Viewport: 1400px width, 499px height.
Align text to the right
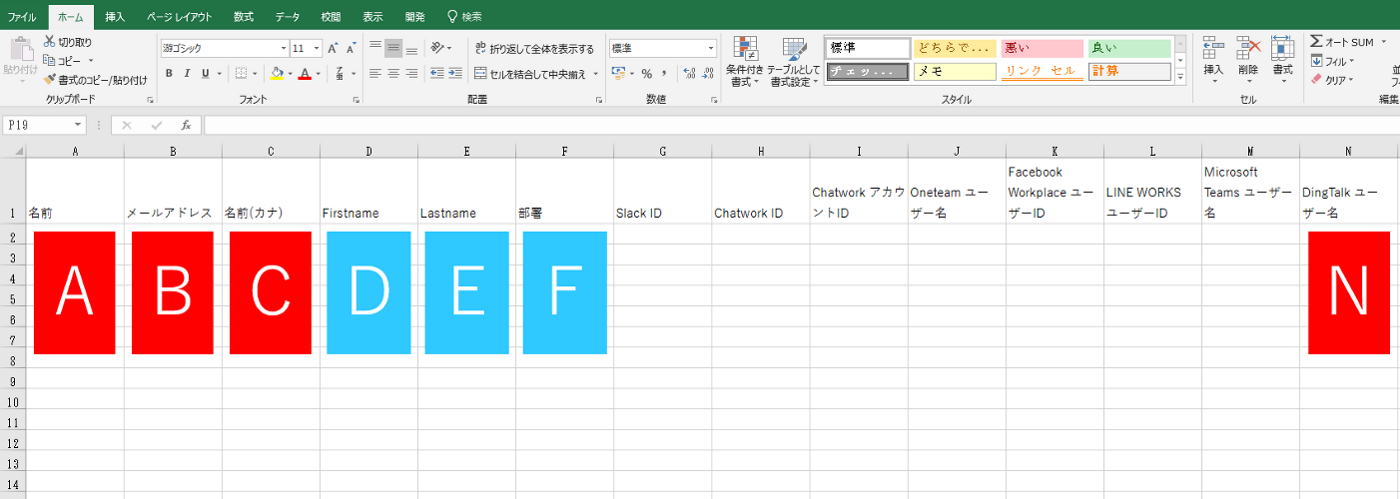pyautogui.click(x=412, y=73)
